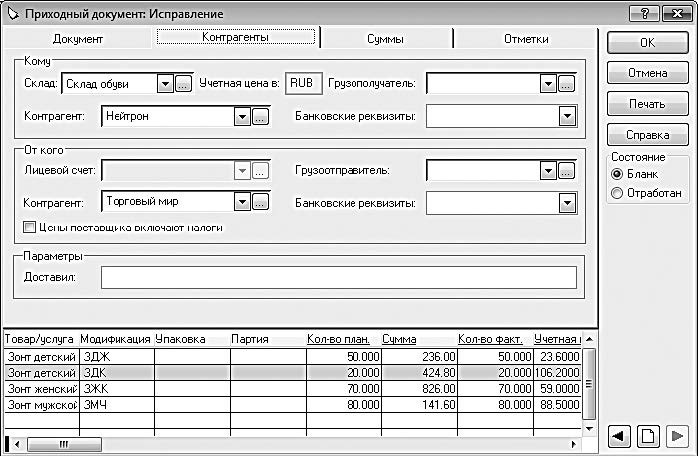
Task: Click the Печать button
Action: coord(647,104)
